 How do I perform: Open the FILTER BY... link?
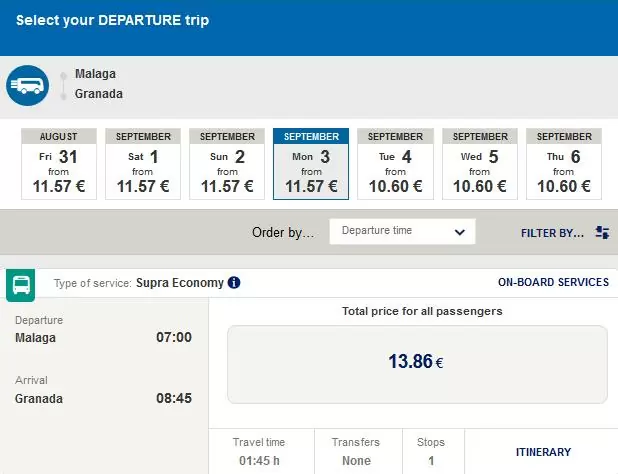[x=552, y=233]
